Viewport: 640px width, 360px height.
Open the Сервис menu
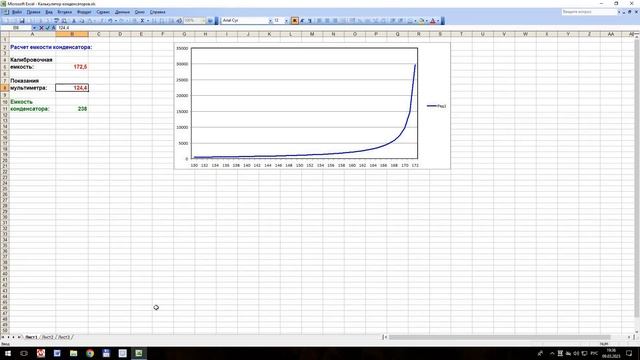[103, 12]
